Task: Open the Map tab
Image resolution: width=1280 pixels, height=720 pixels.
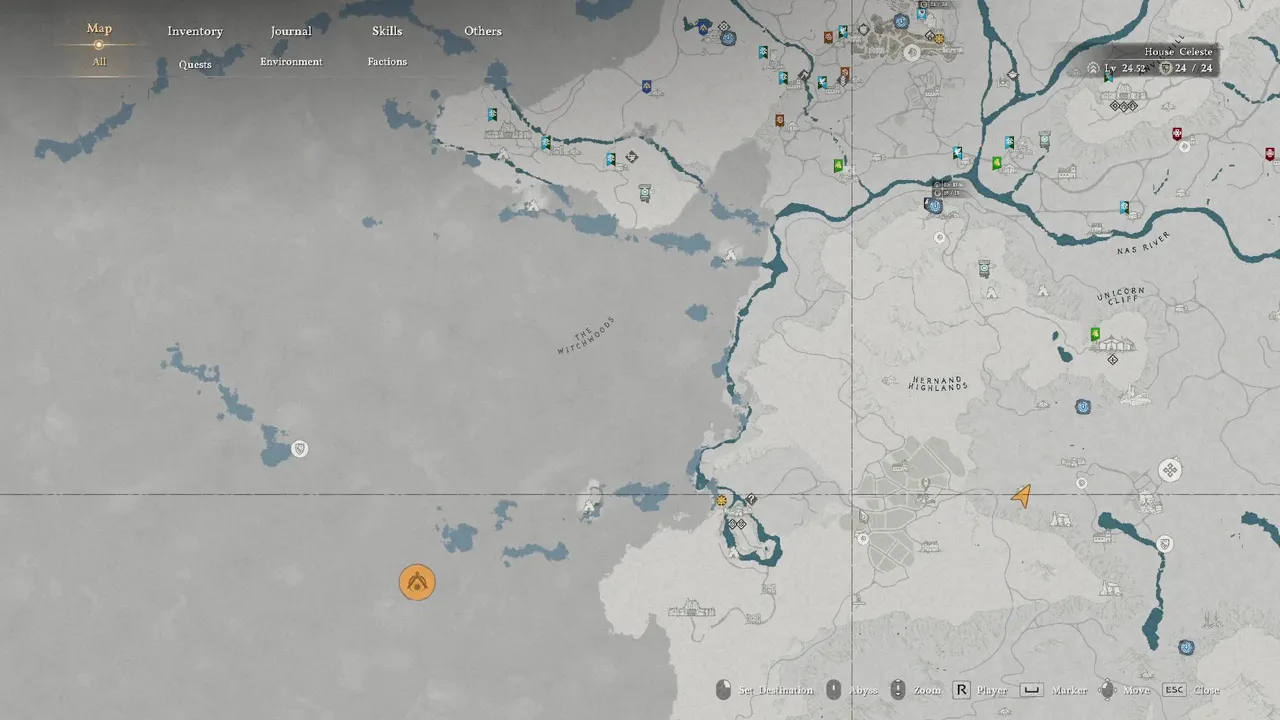Action: (x=99, y=29)
